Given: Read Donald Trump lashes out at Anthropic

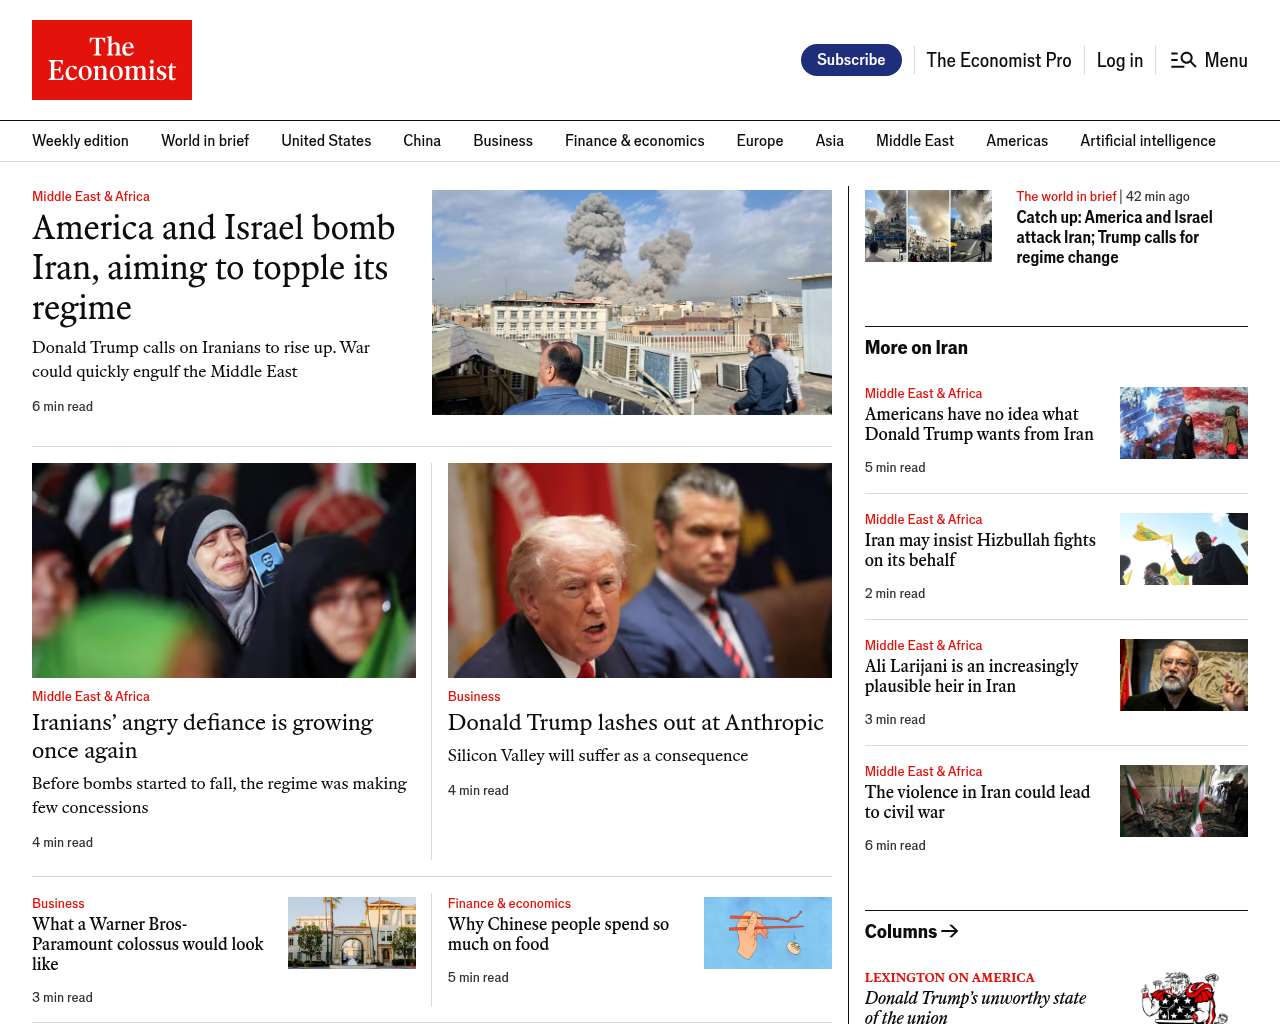Looking at the screenshot, I should (636, 722).
